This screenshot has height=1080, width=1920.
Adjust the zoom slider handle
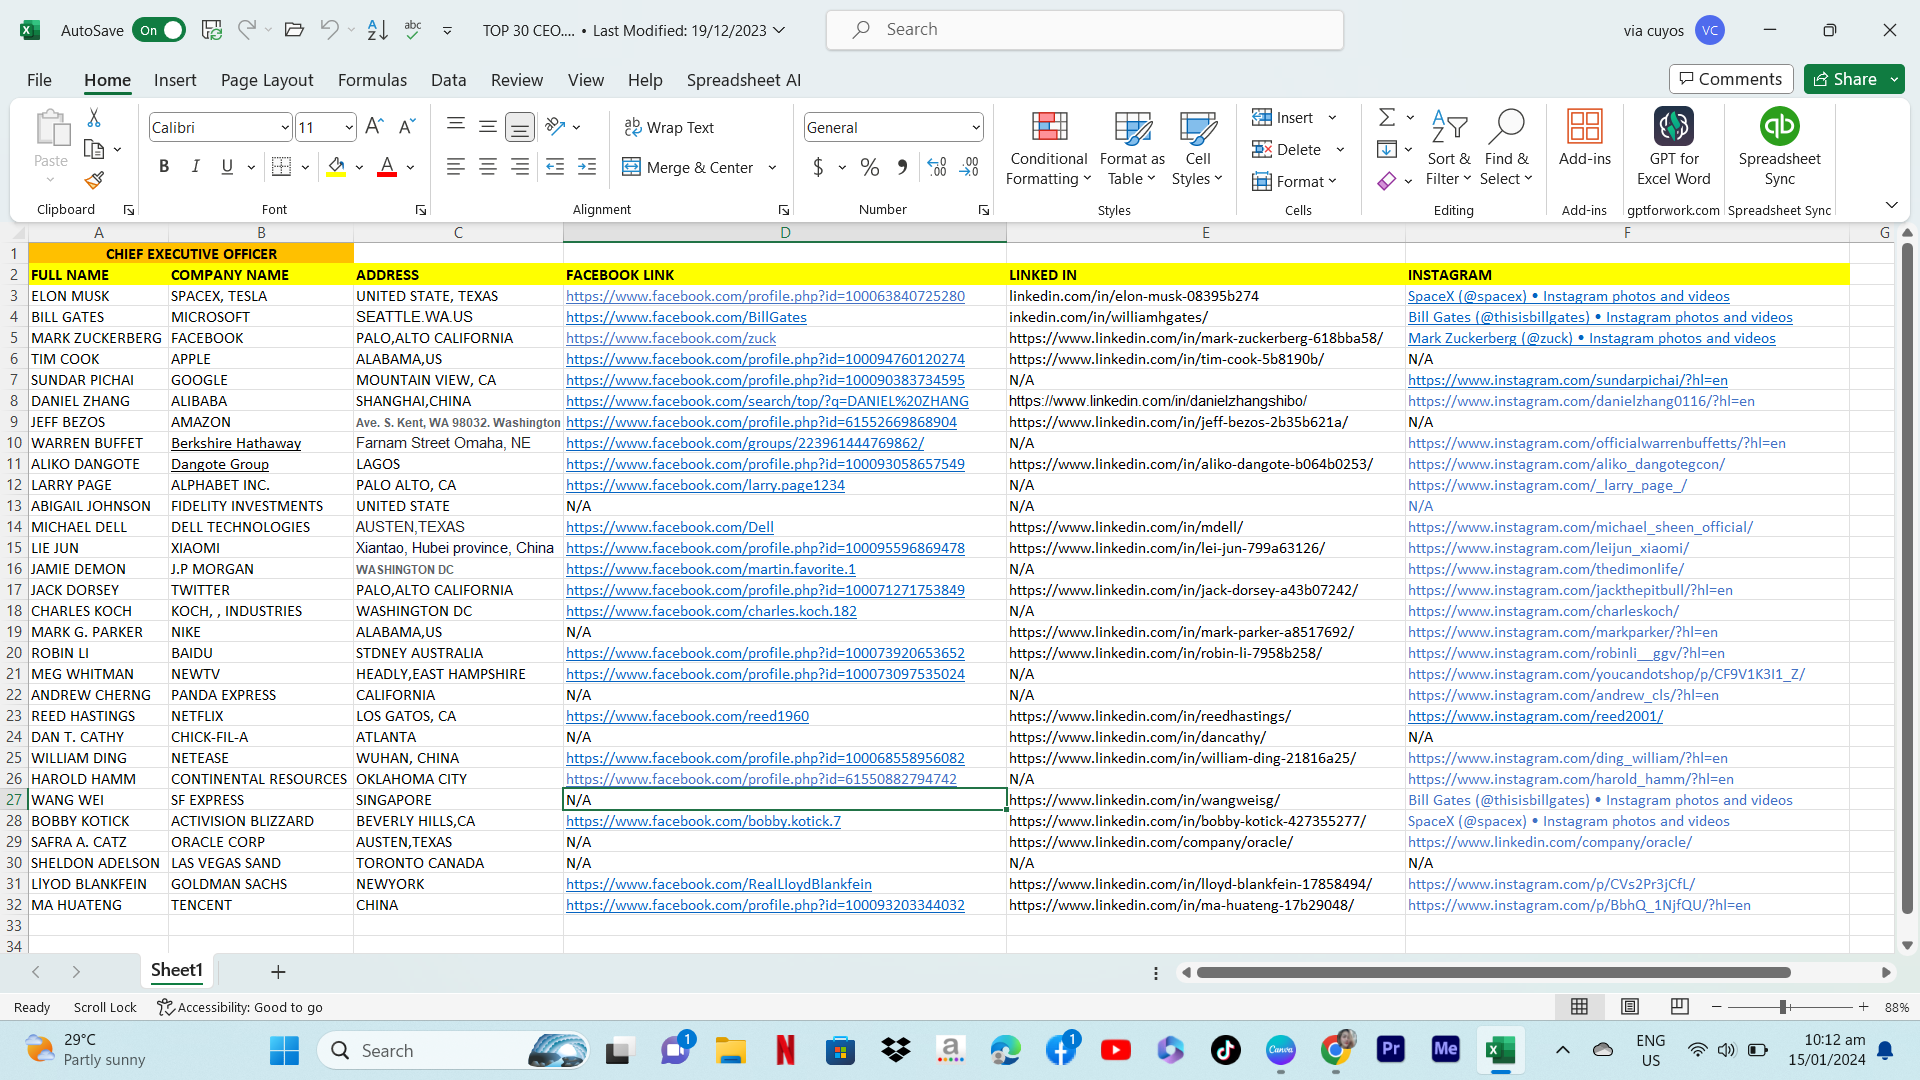pyautogui.click(x=1783, y=1007)
